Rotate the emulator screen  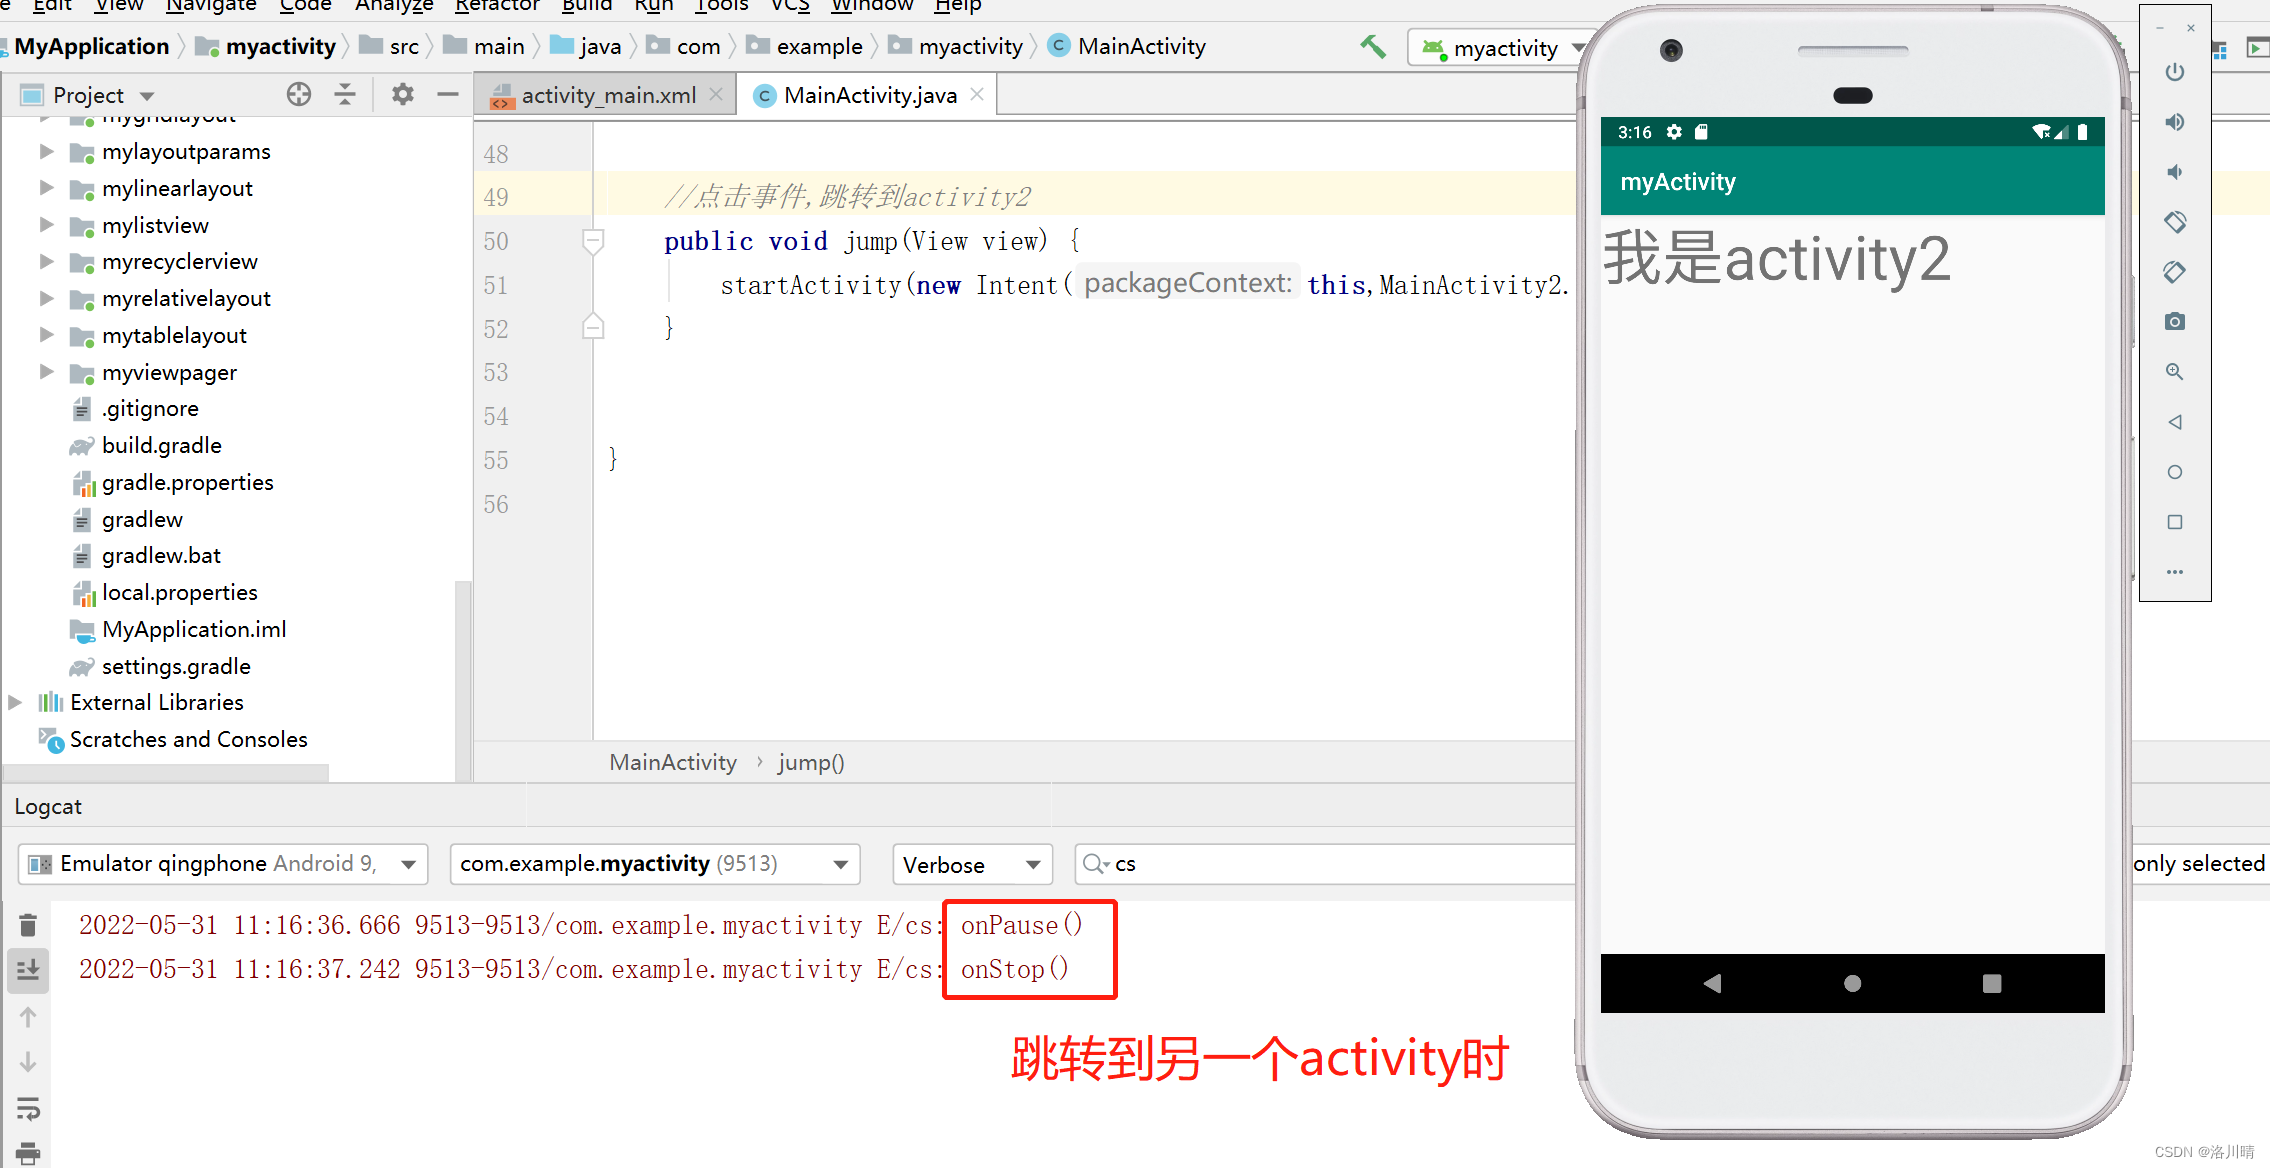pos(2176,222)
